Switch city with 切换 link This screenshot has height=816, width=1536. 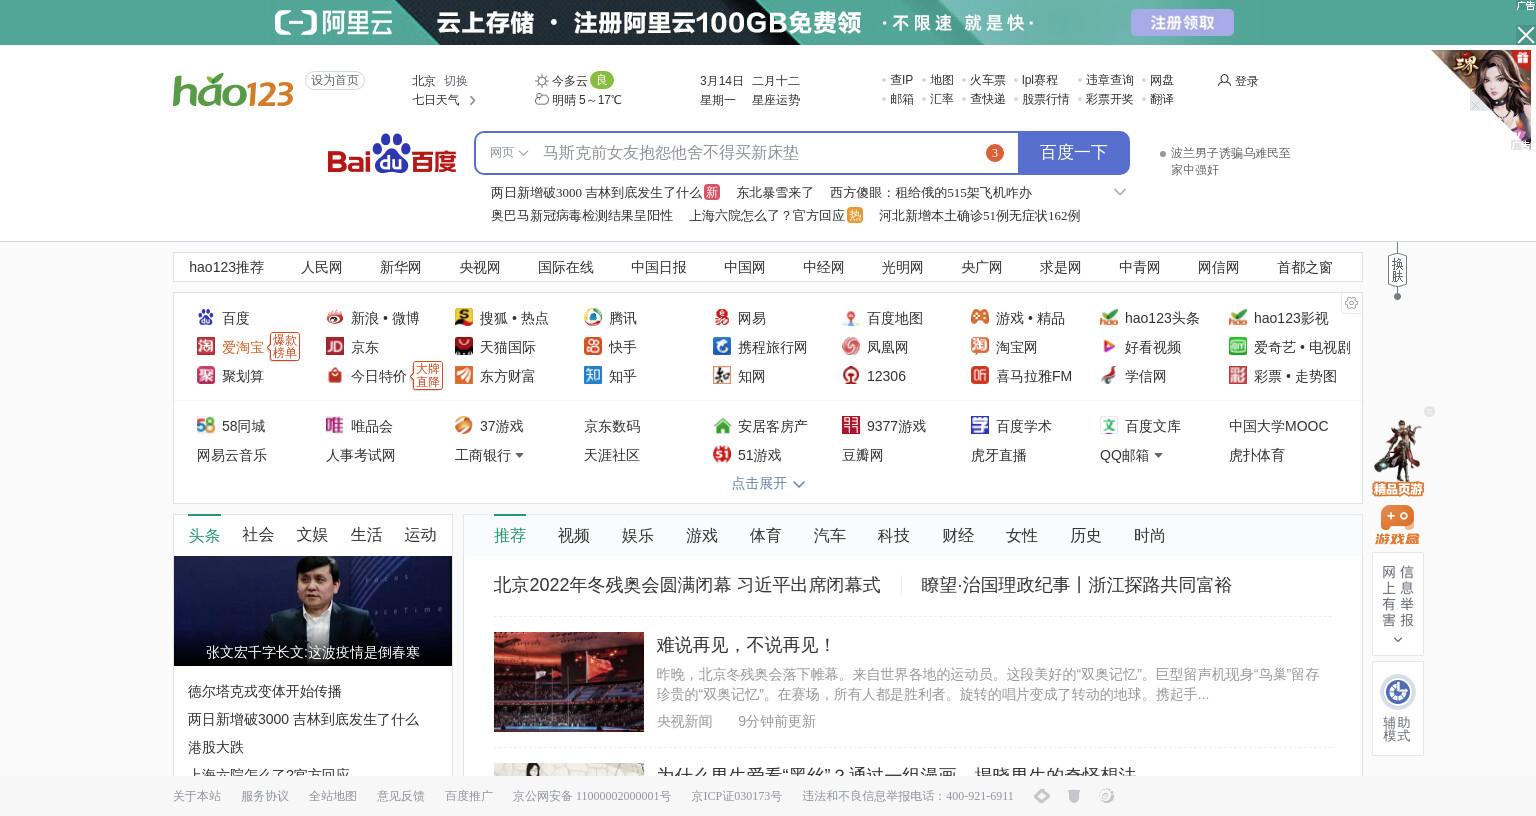coord(456,81)
